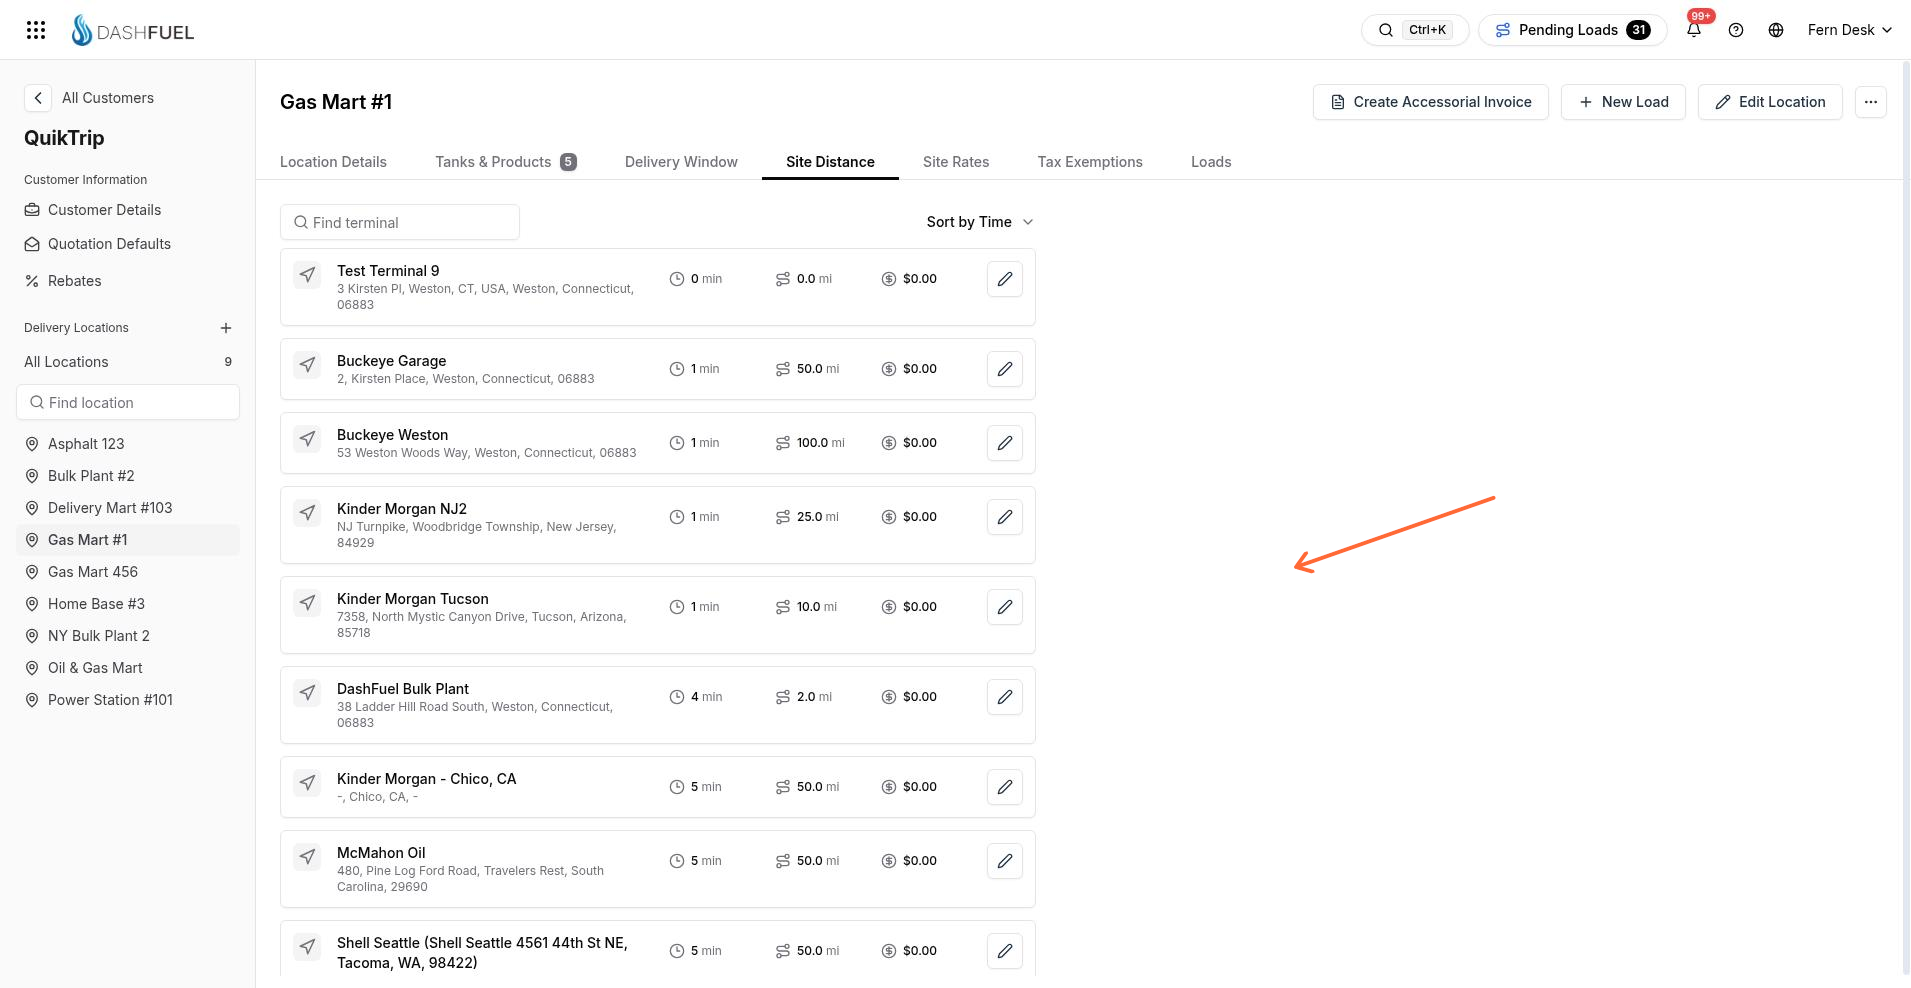The height and width of the screenshot is (988, 1911).
Task: Click the New Load button
Action: pyautogui.click(x=1623, y=102)
